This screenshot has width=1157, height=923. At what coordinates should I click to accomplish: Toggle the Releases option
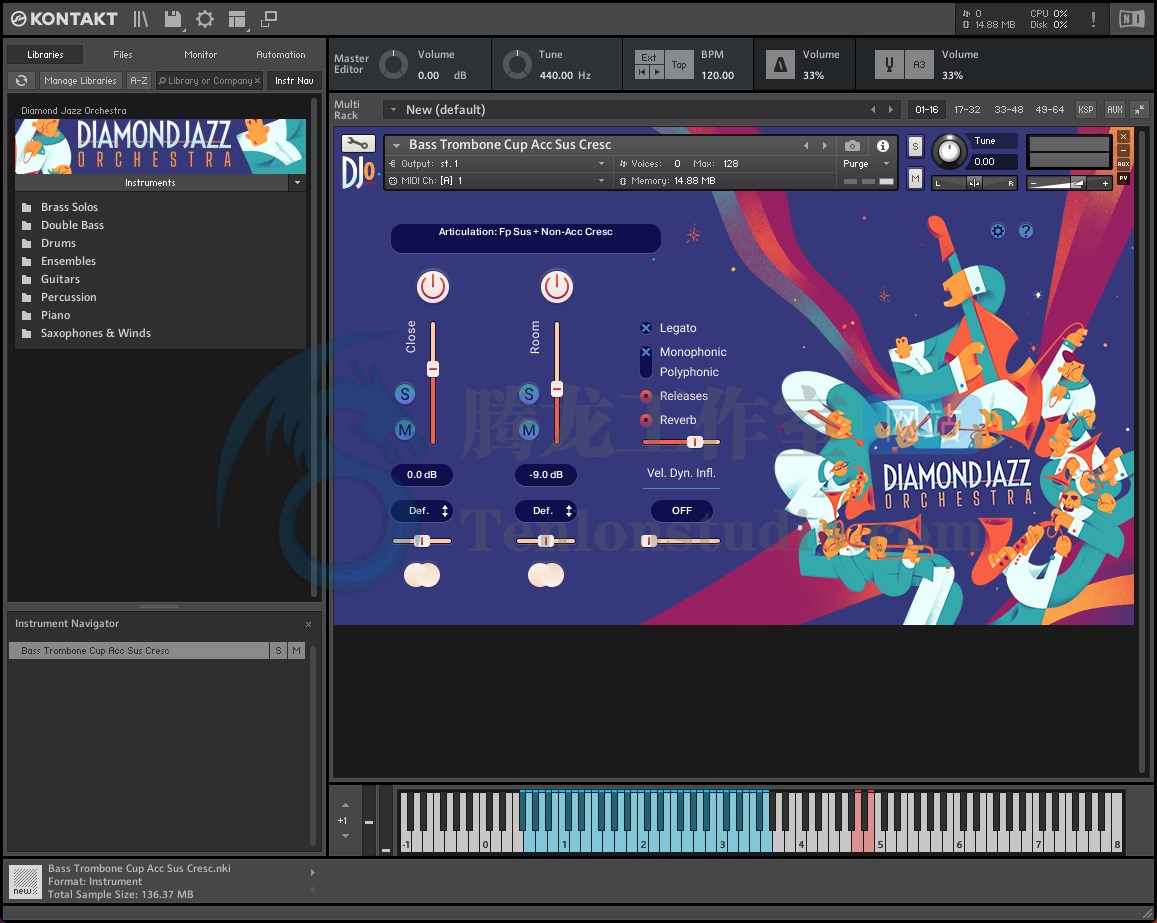click(646, 395)
